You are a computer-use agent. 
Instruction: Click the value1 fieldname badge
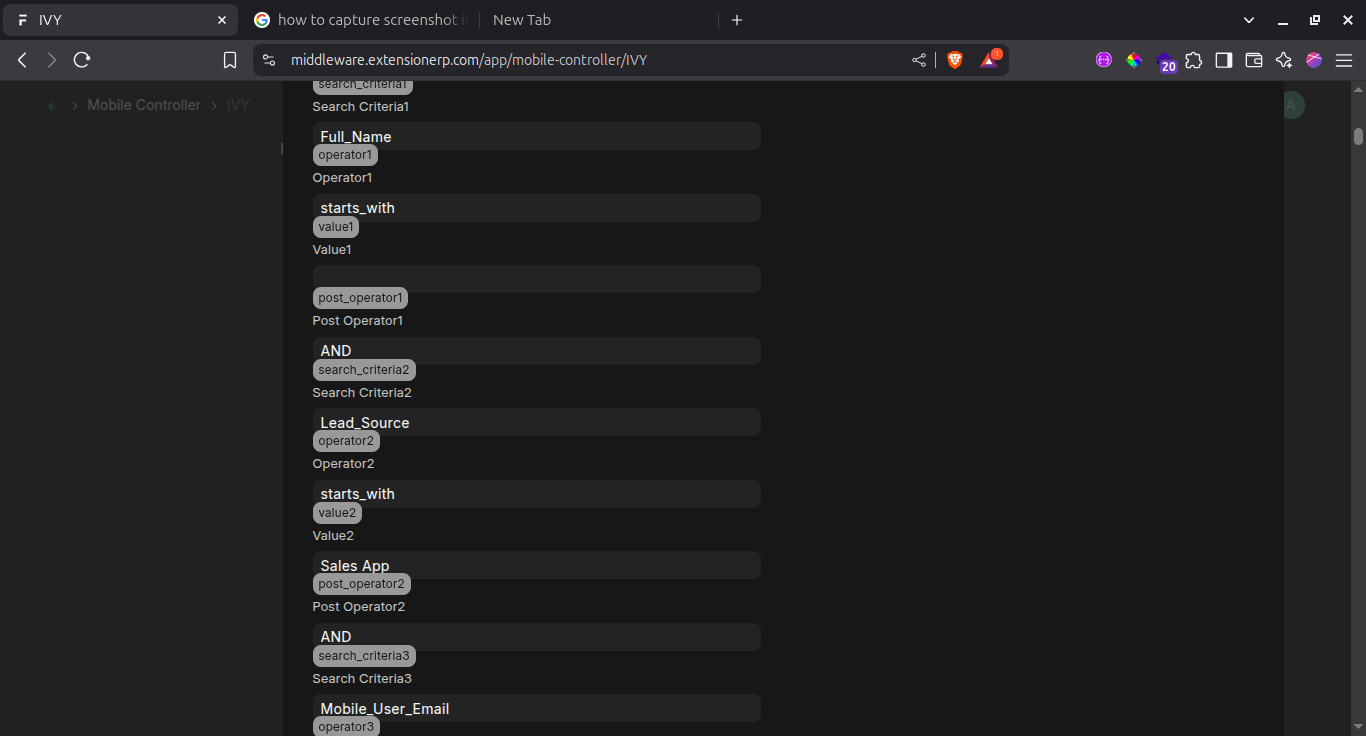click(336, 227)
